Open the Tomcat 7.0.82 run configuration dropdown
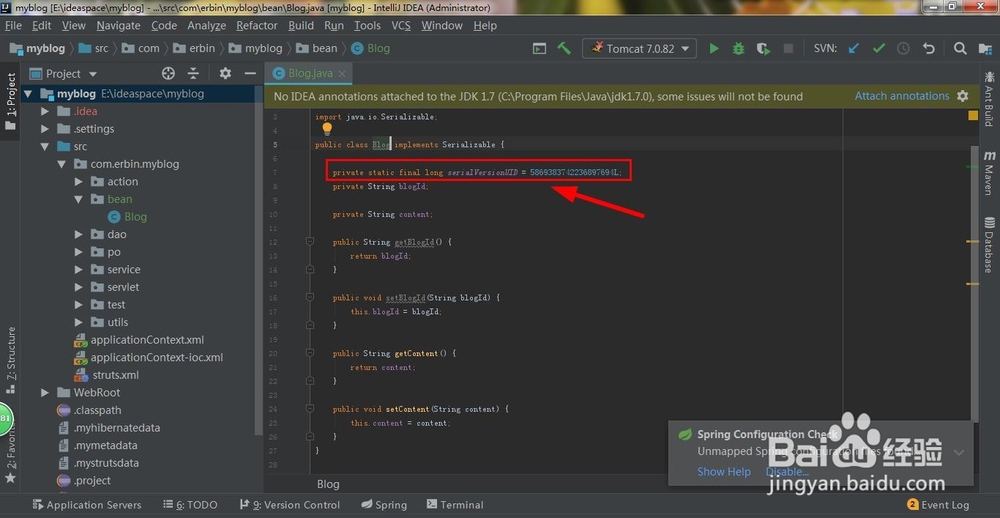 (x=639, y=48)
